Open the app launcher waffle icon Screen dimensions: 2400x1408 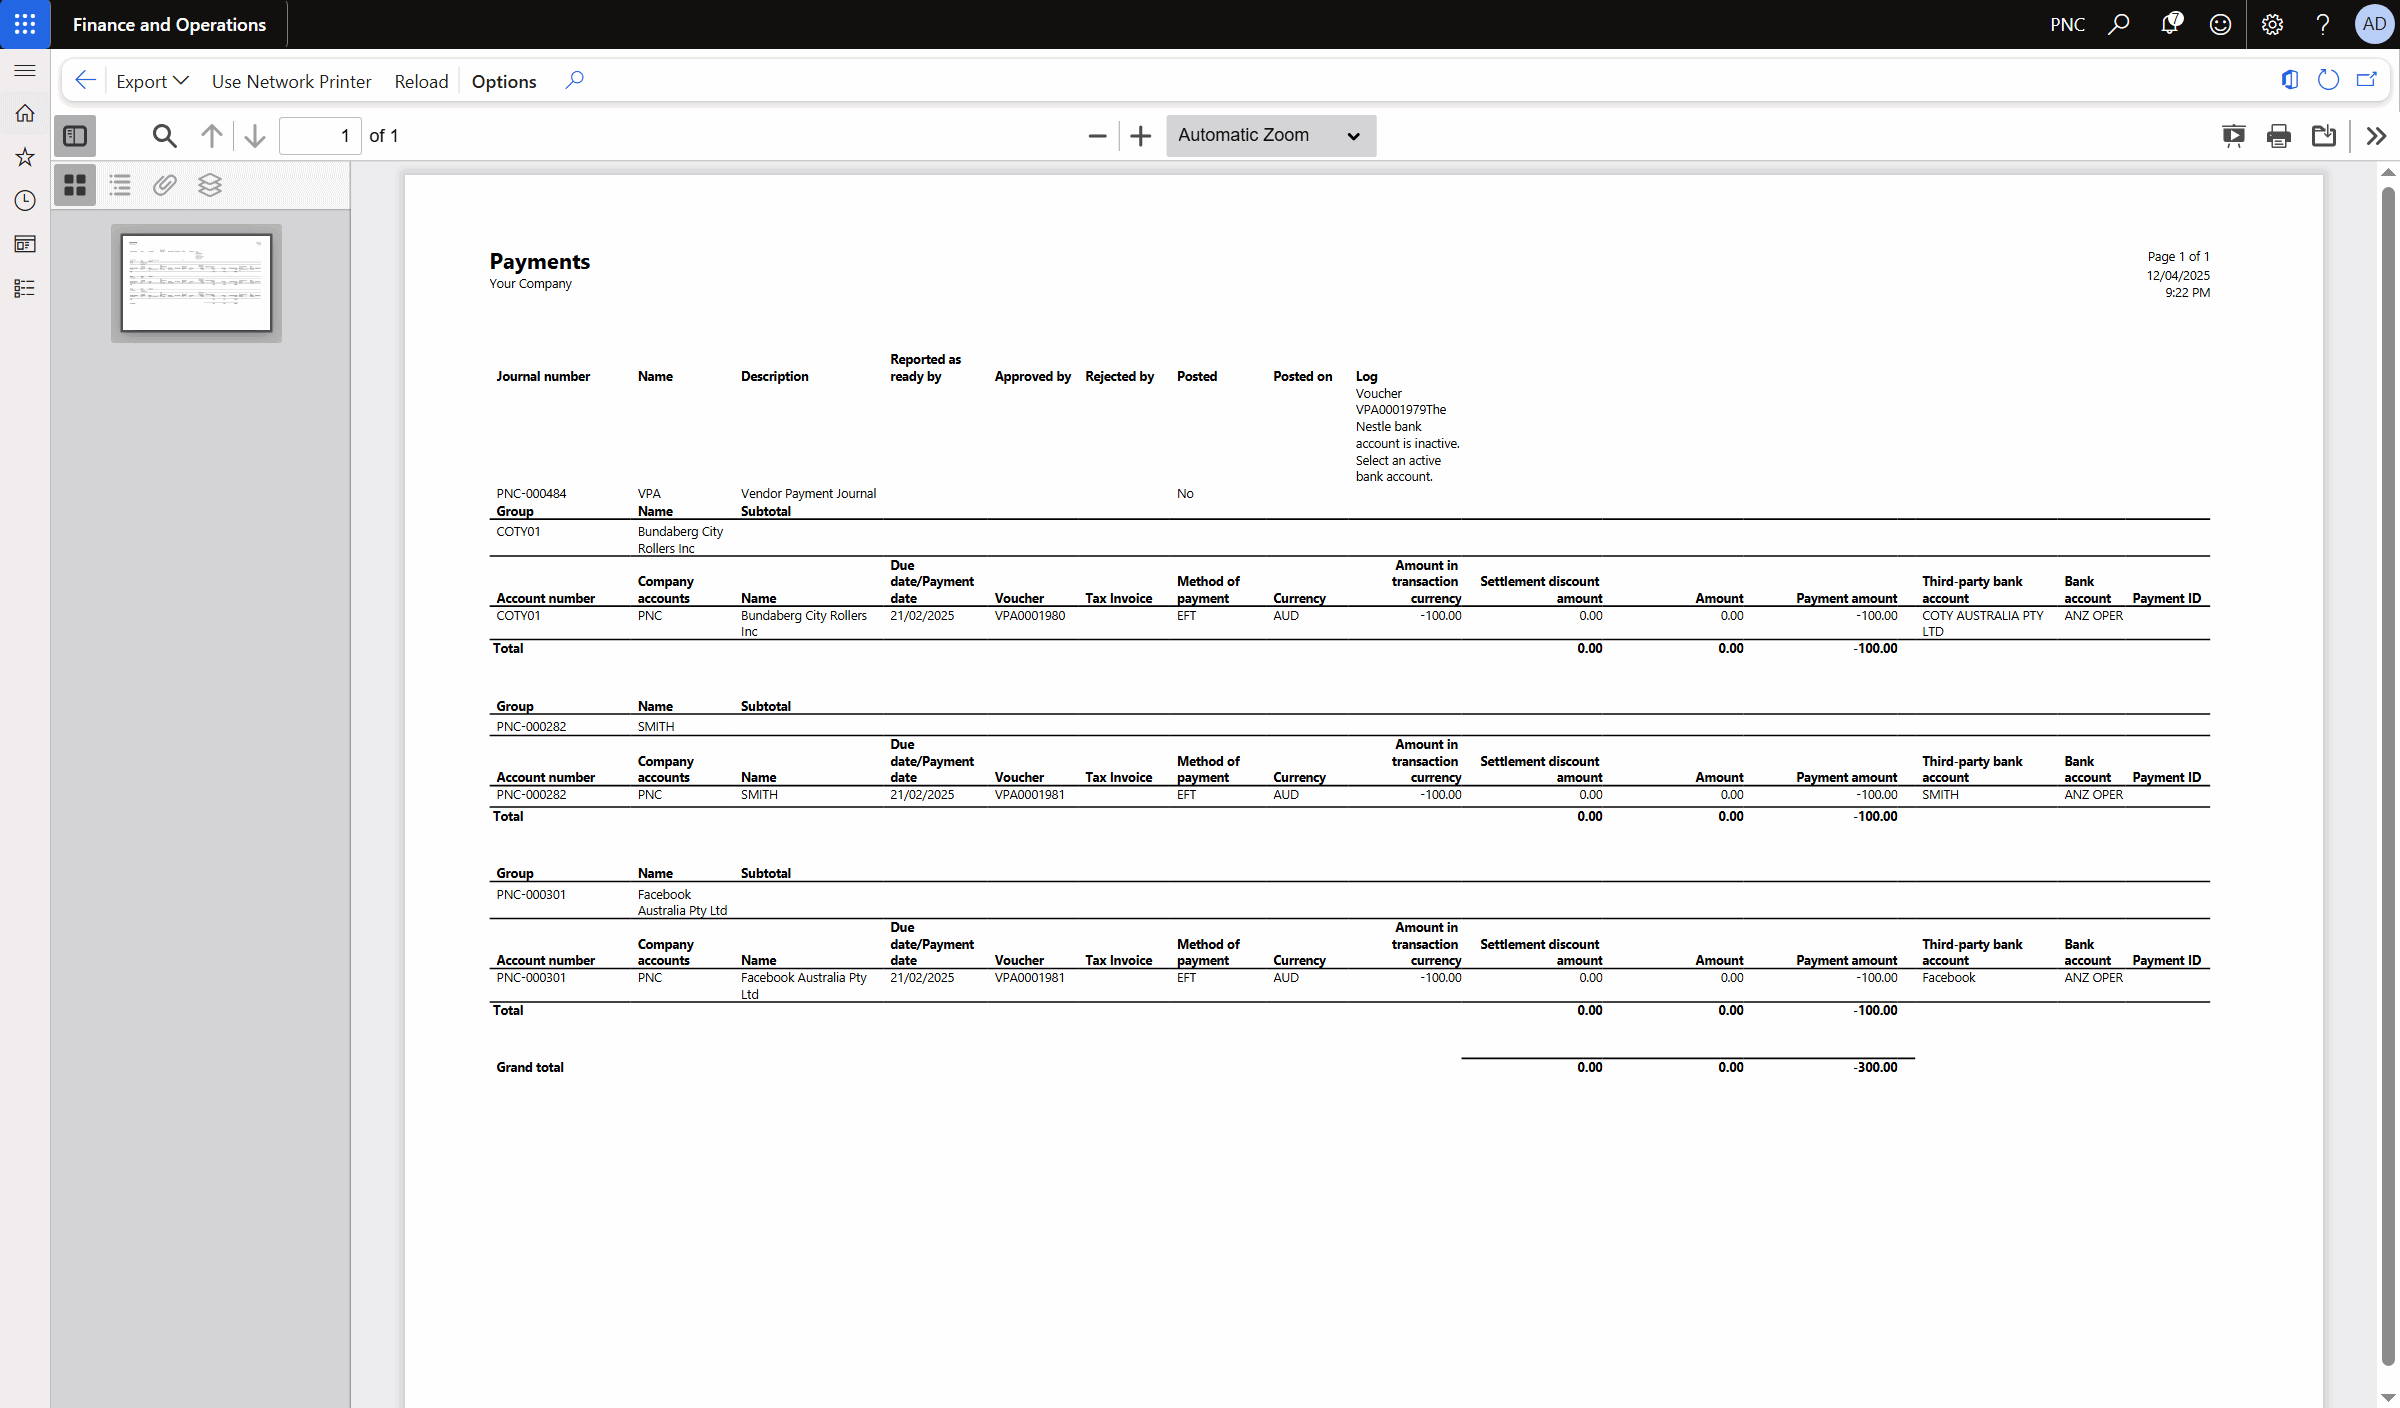(25, 24)
